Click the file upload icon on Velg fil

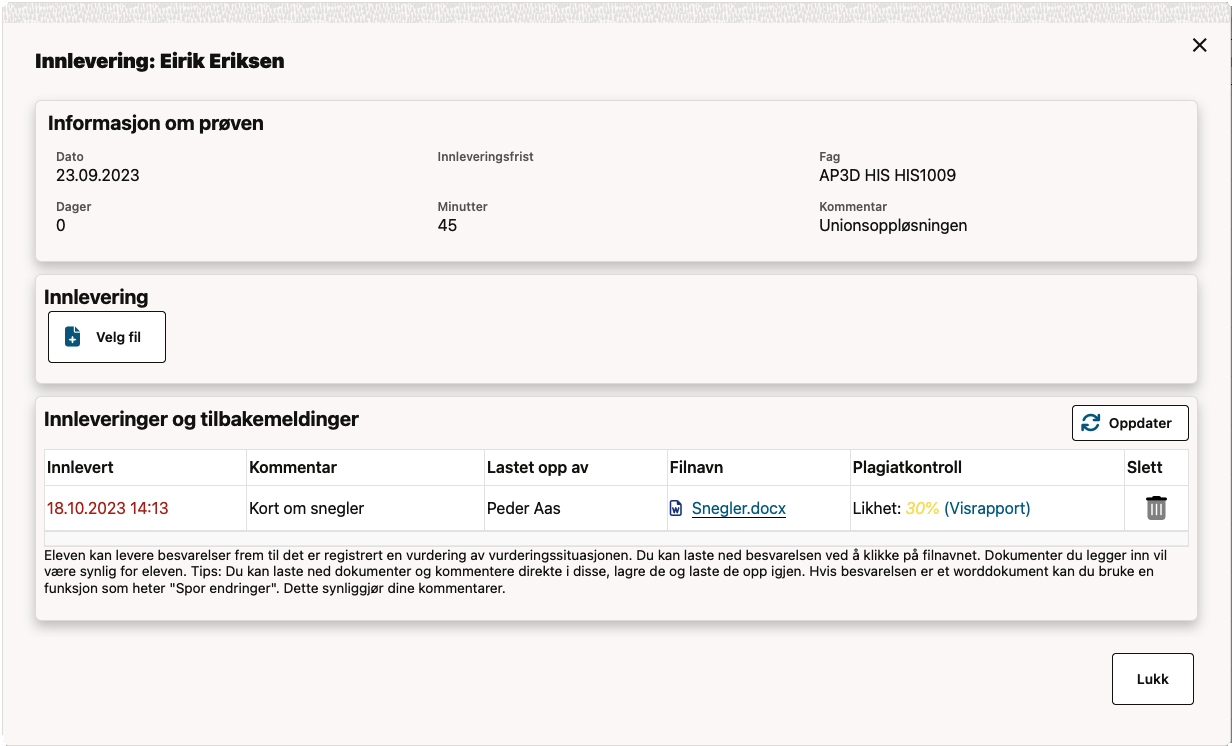coord(71,337)
